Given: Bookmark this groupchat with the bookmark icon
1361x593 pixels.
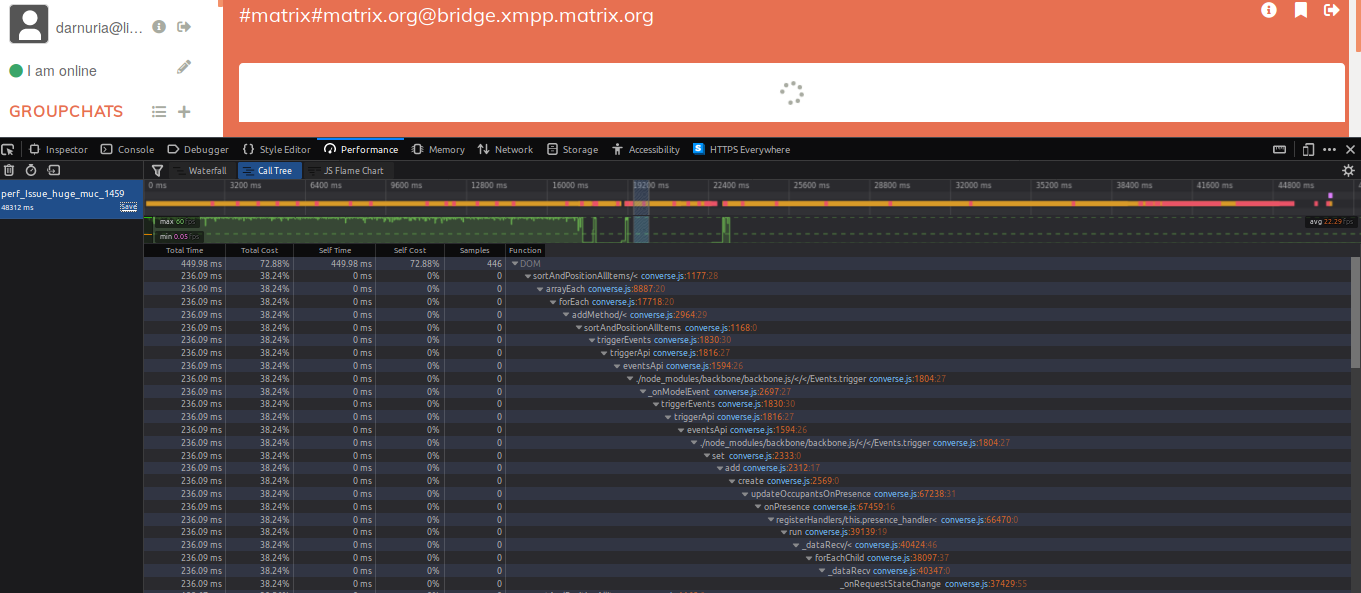Looking at the screenshot, I should [x=1301, y=10].
